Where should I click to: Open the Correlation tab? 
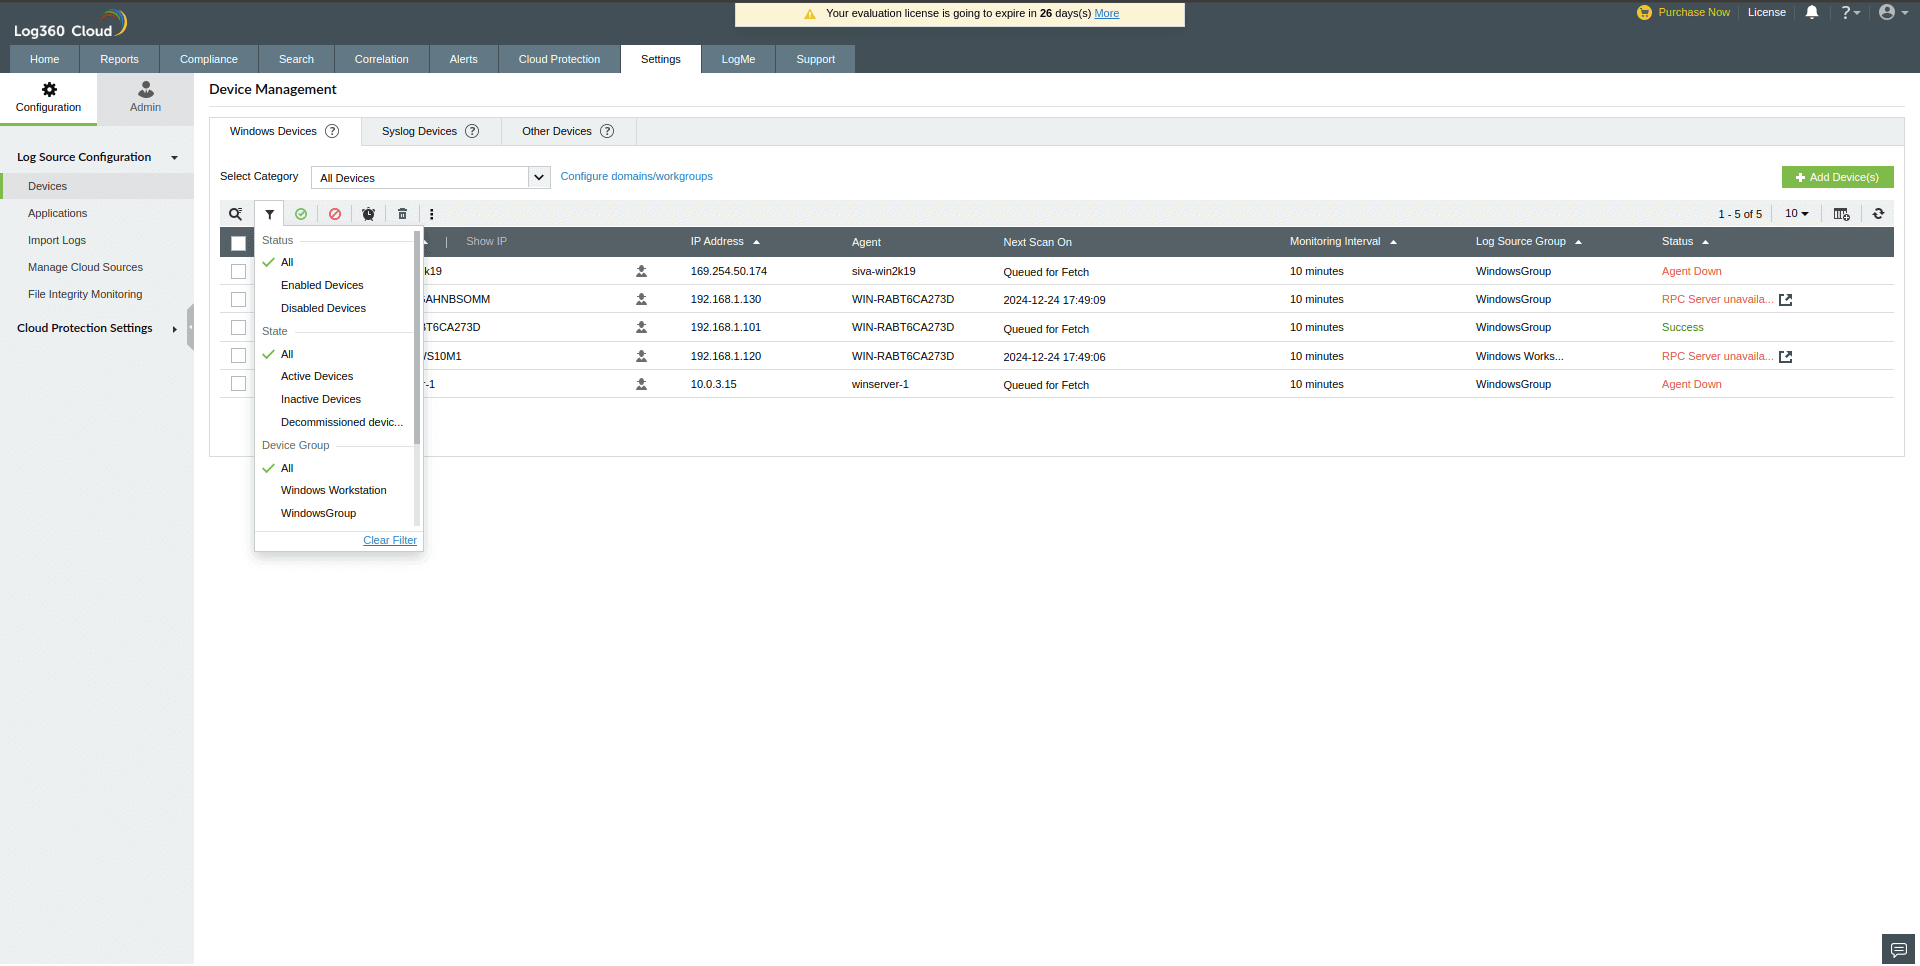[x=381, y=59]
